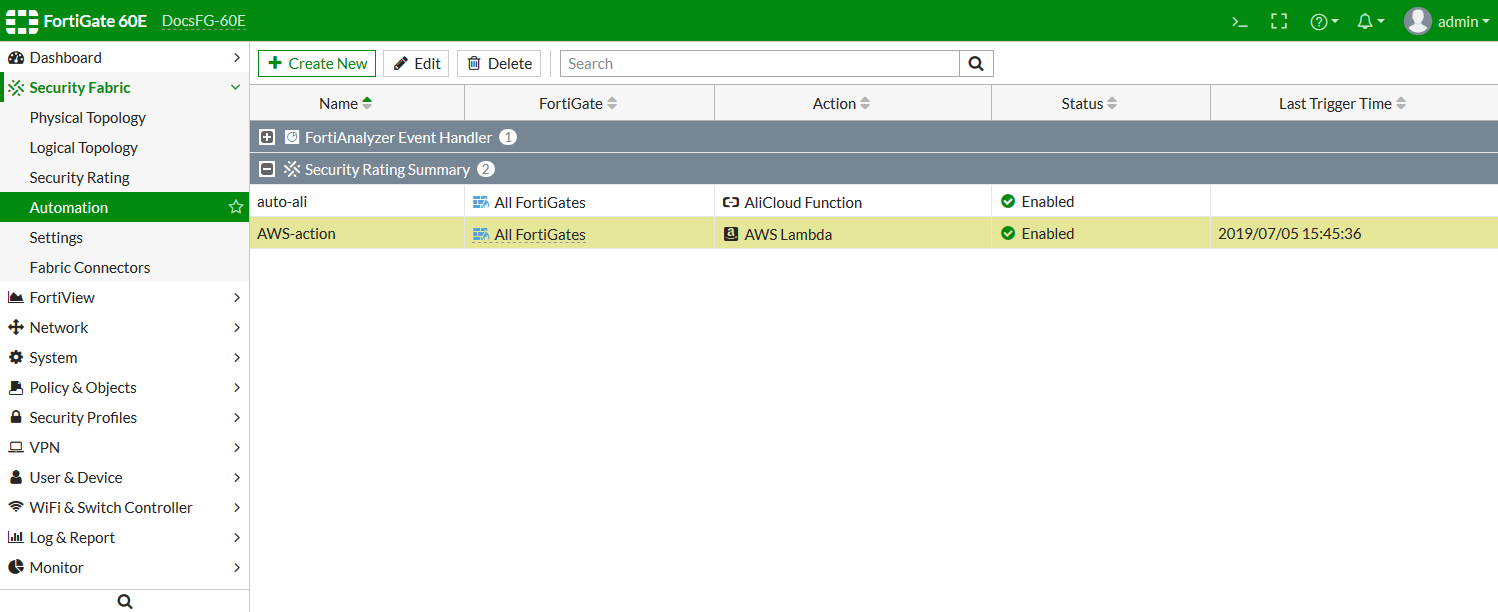Image resolution: width=1498 pixels, height=612 pixels.
Task: Open the Physical Topology page
Action: [88, 118]
